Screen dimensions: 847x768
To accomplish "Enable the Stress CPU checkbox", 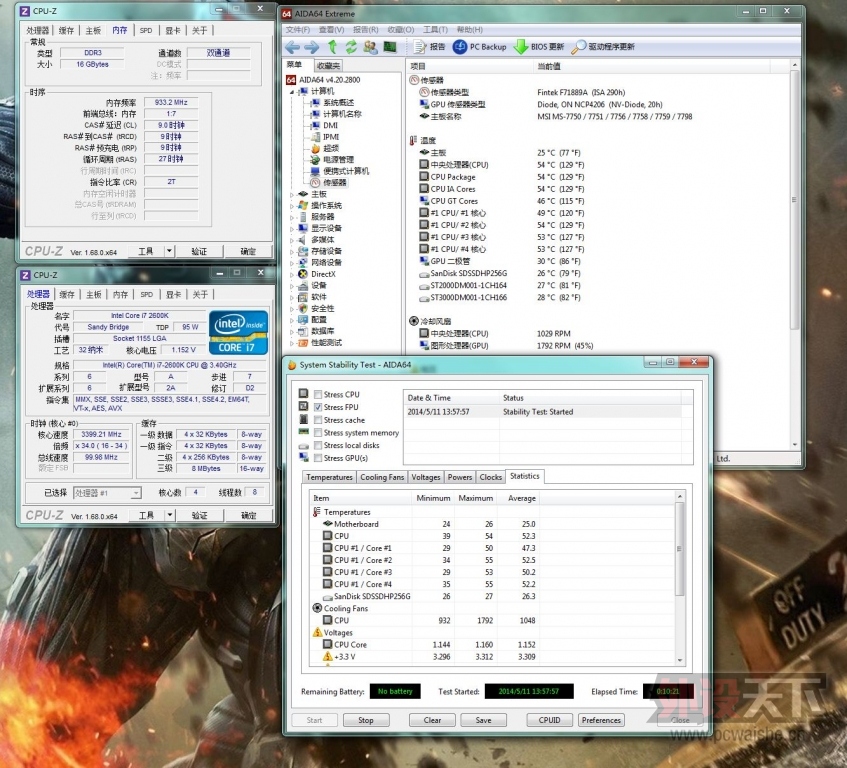I will (x=318, y=394).
